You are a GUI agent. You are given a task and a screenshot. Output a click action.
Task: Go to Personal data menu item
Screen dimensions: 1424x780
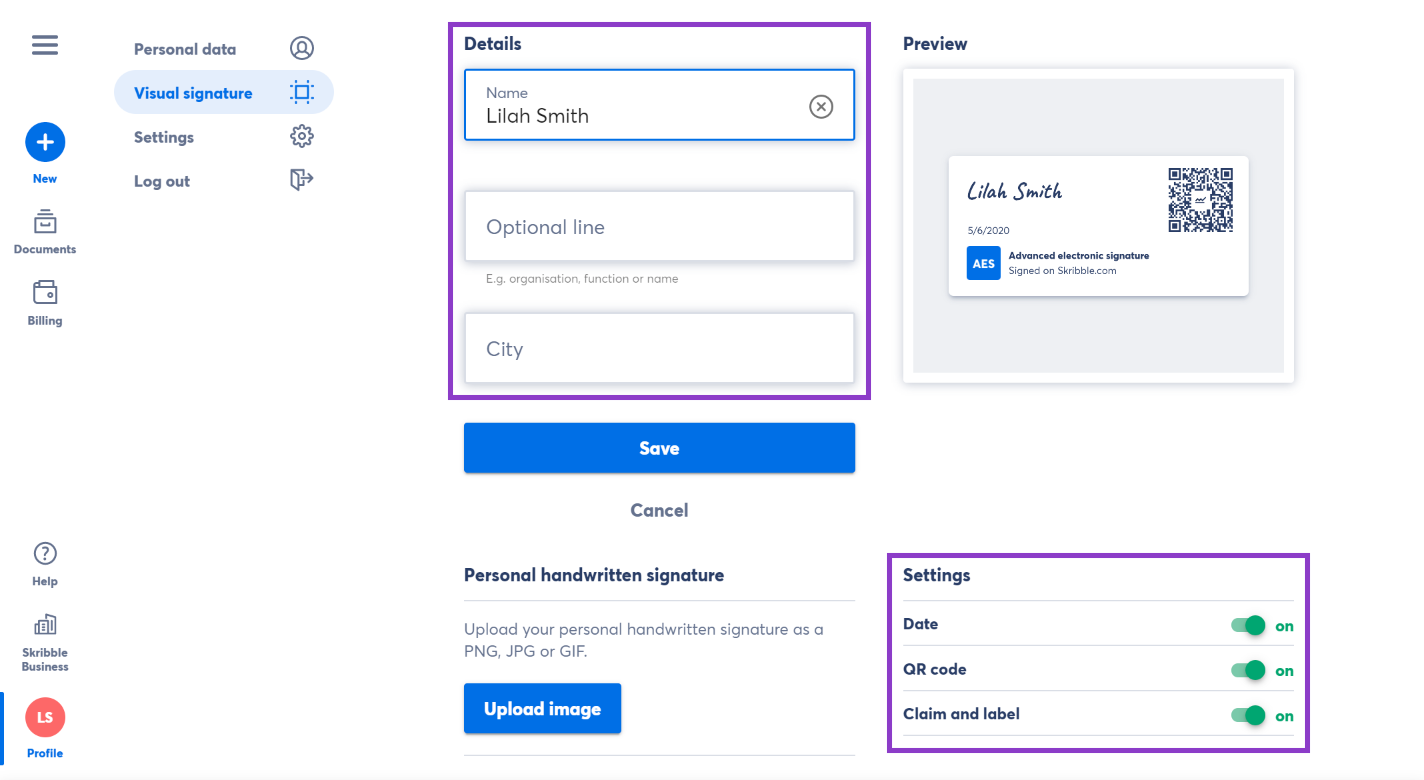point(185,49)
